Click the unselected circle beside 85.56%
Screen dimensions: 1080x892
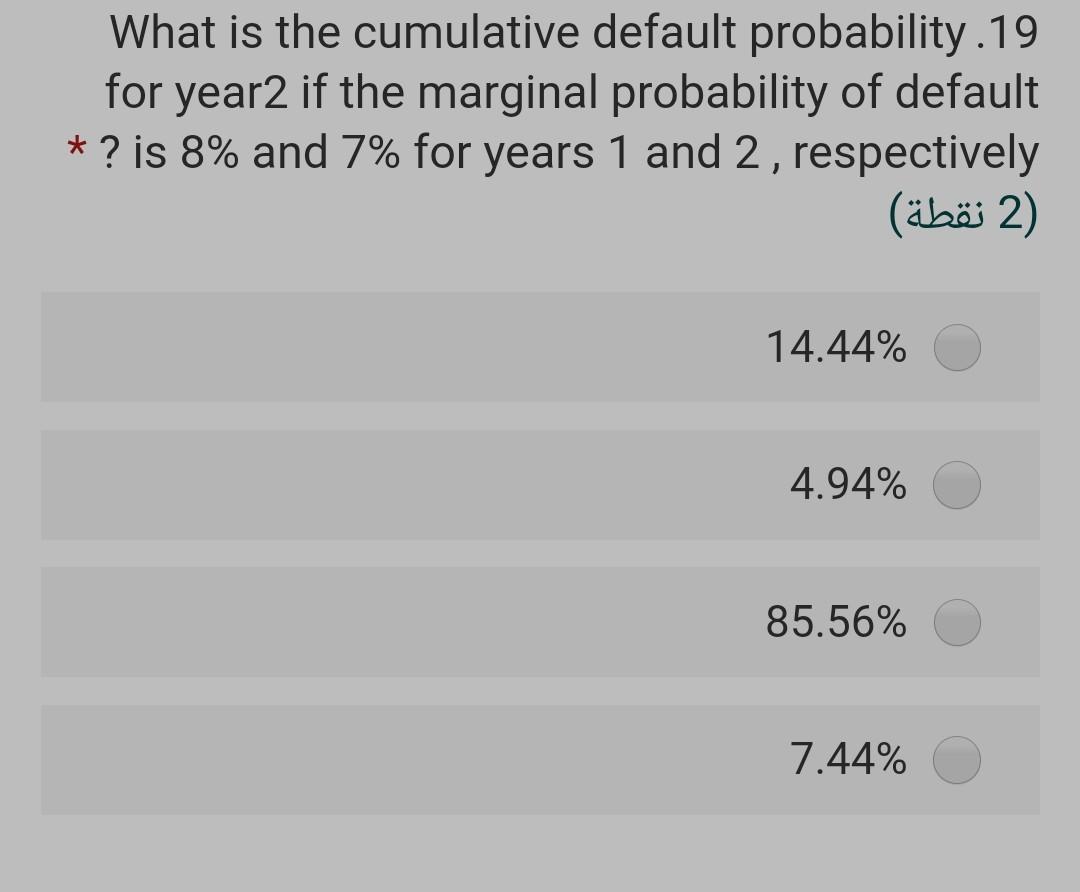(x=956, y=622)
